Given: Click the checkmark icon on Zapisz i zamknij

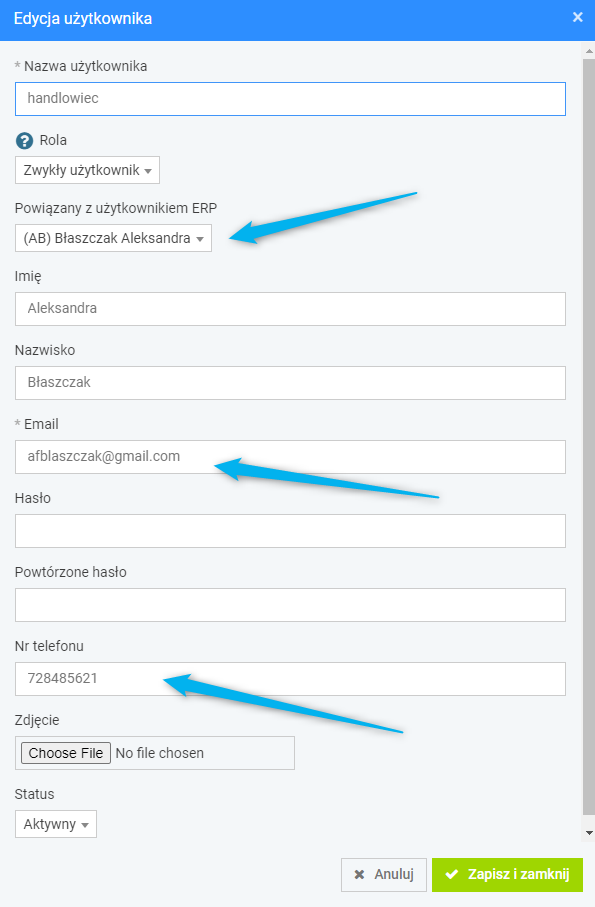Looking at the screenshot, I should (452, 874).
